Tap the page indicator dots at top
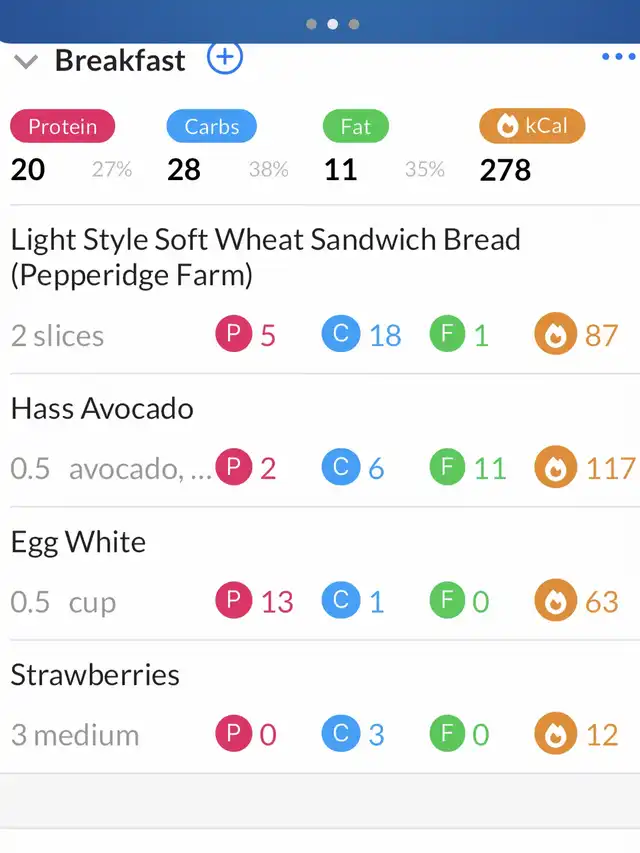This screenshot has height=853, width=640. [333, 24]
